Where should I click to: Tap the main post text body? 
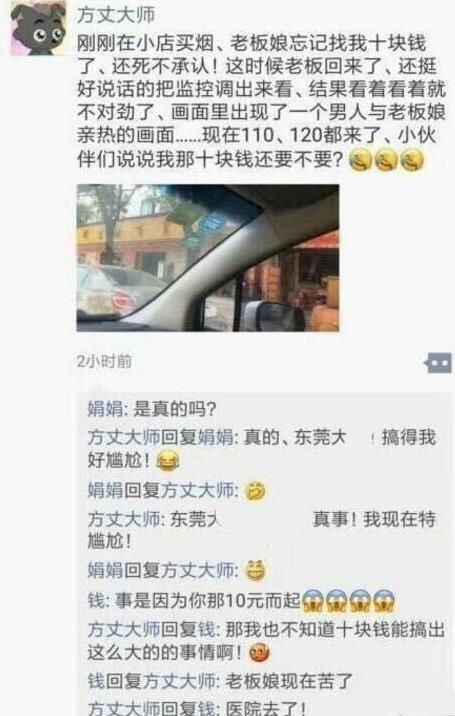(x=261, y=101)
